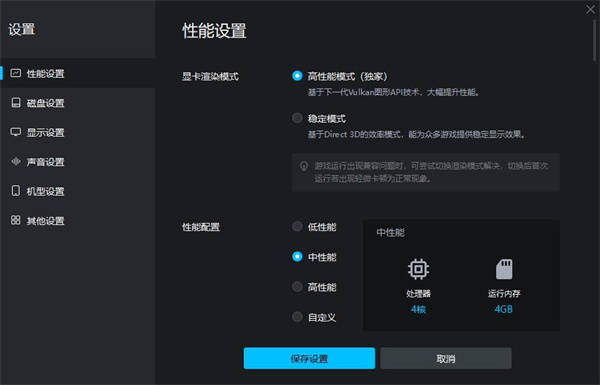The width and height of the screenshot is (600, 385).
Task: Click the 显示设置 monitor icon
Action: (x=16, y=132)
